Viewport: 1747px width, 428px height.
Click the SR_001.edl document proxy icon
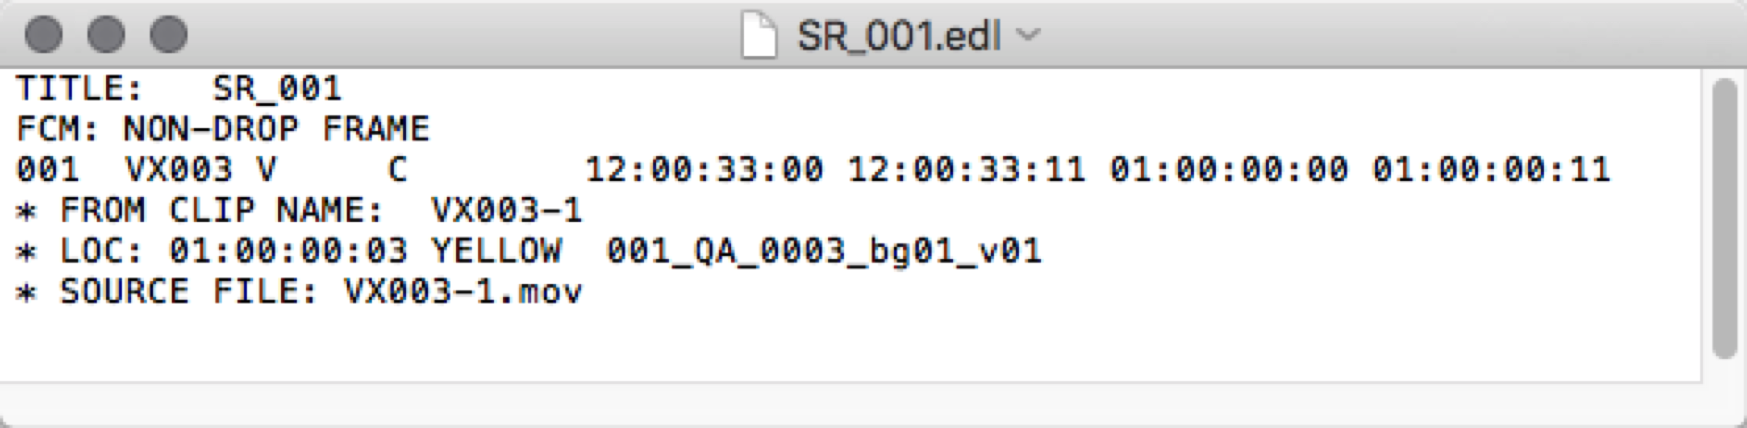[x=759, y=35]
